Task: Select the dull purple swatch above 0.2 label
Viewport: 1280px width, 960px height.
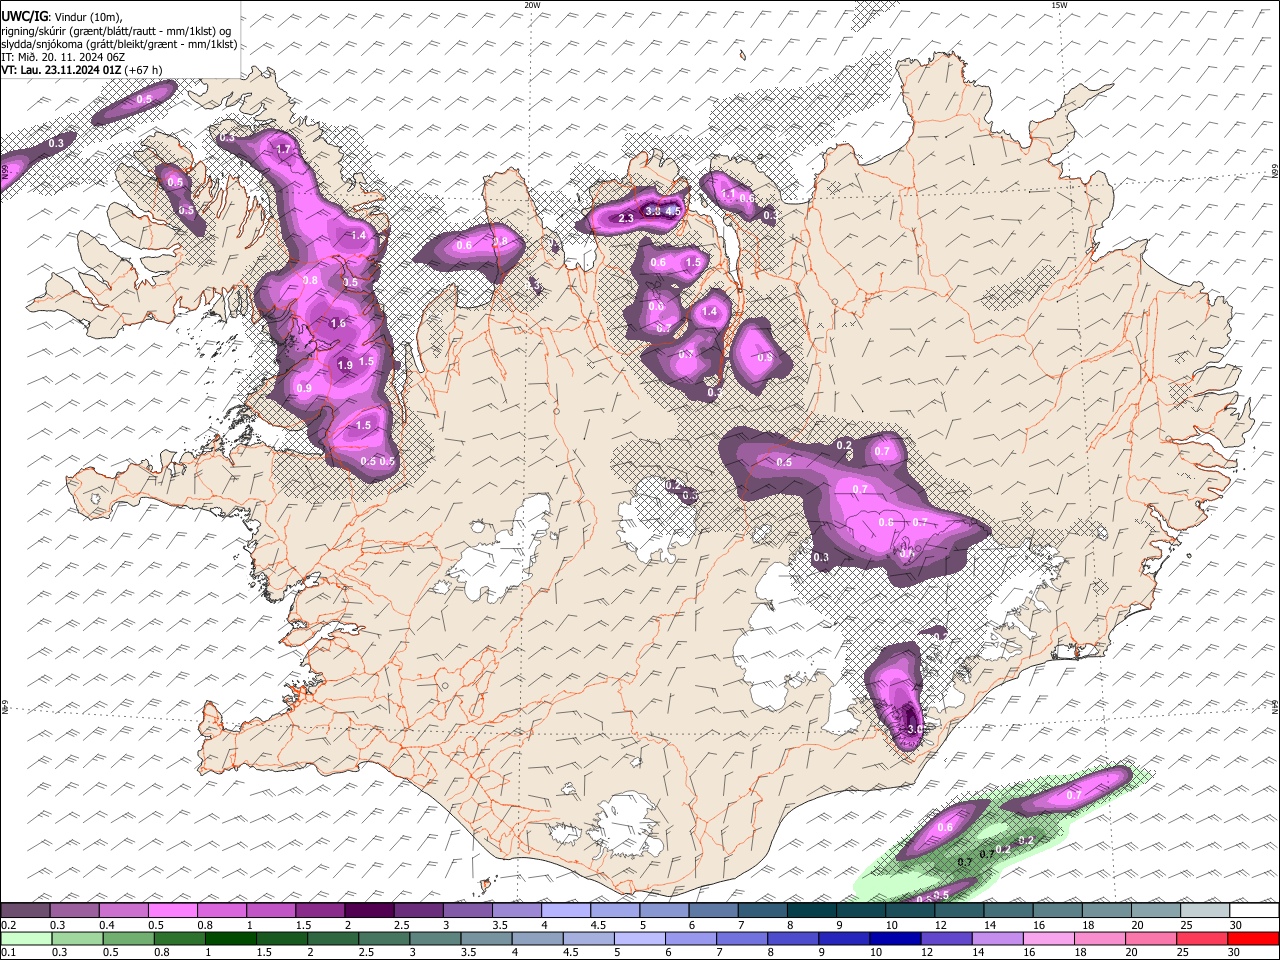Action: 25,911
